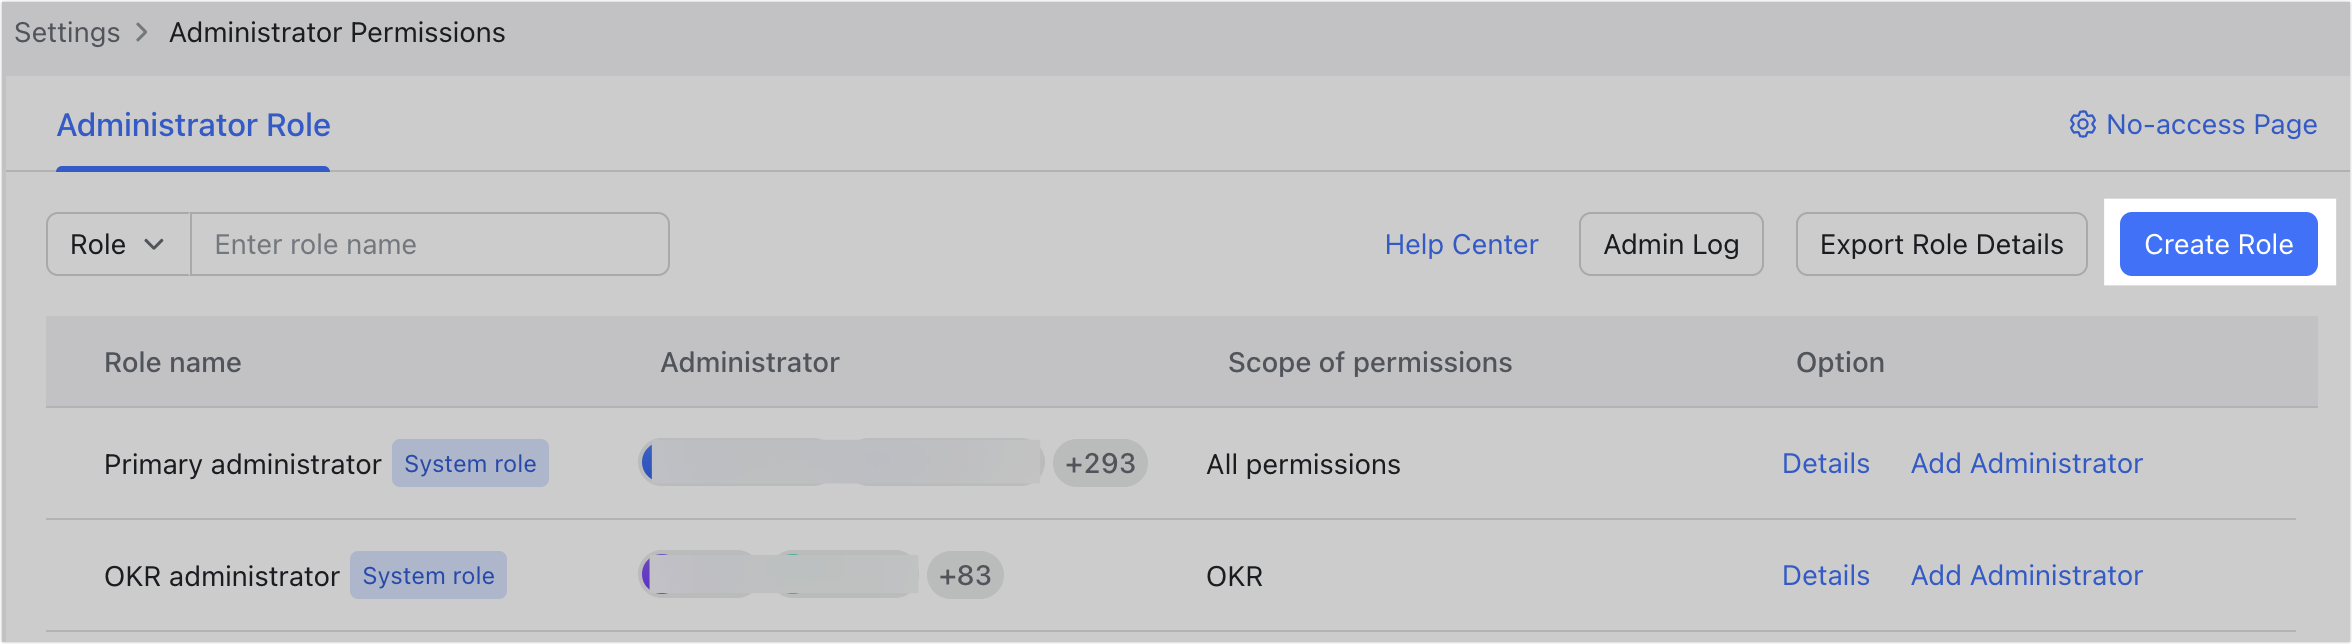Click the Create Role button
This screenshot has width=2352, height=644.
pos(2217,244)
